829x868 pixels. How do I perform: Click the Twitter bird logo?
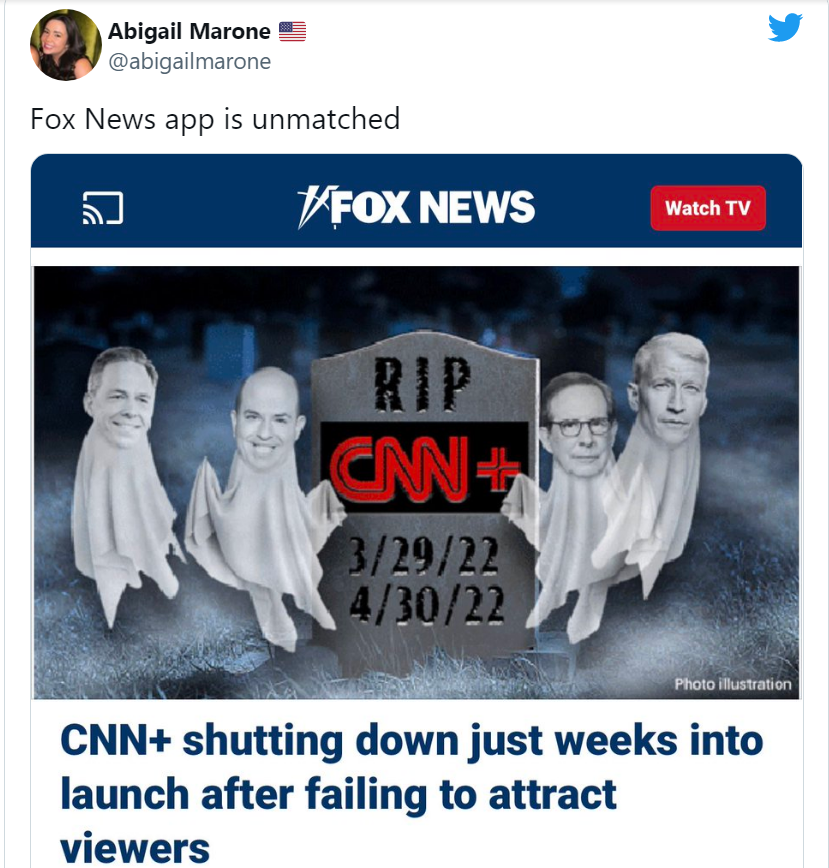pos(785,27)
